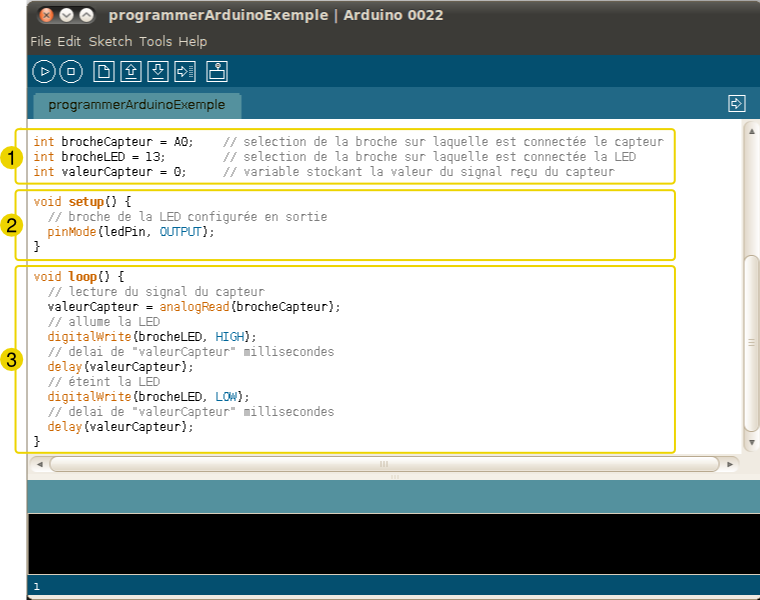
Task: Maximize the Arduino window
Action: 86,16
